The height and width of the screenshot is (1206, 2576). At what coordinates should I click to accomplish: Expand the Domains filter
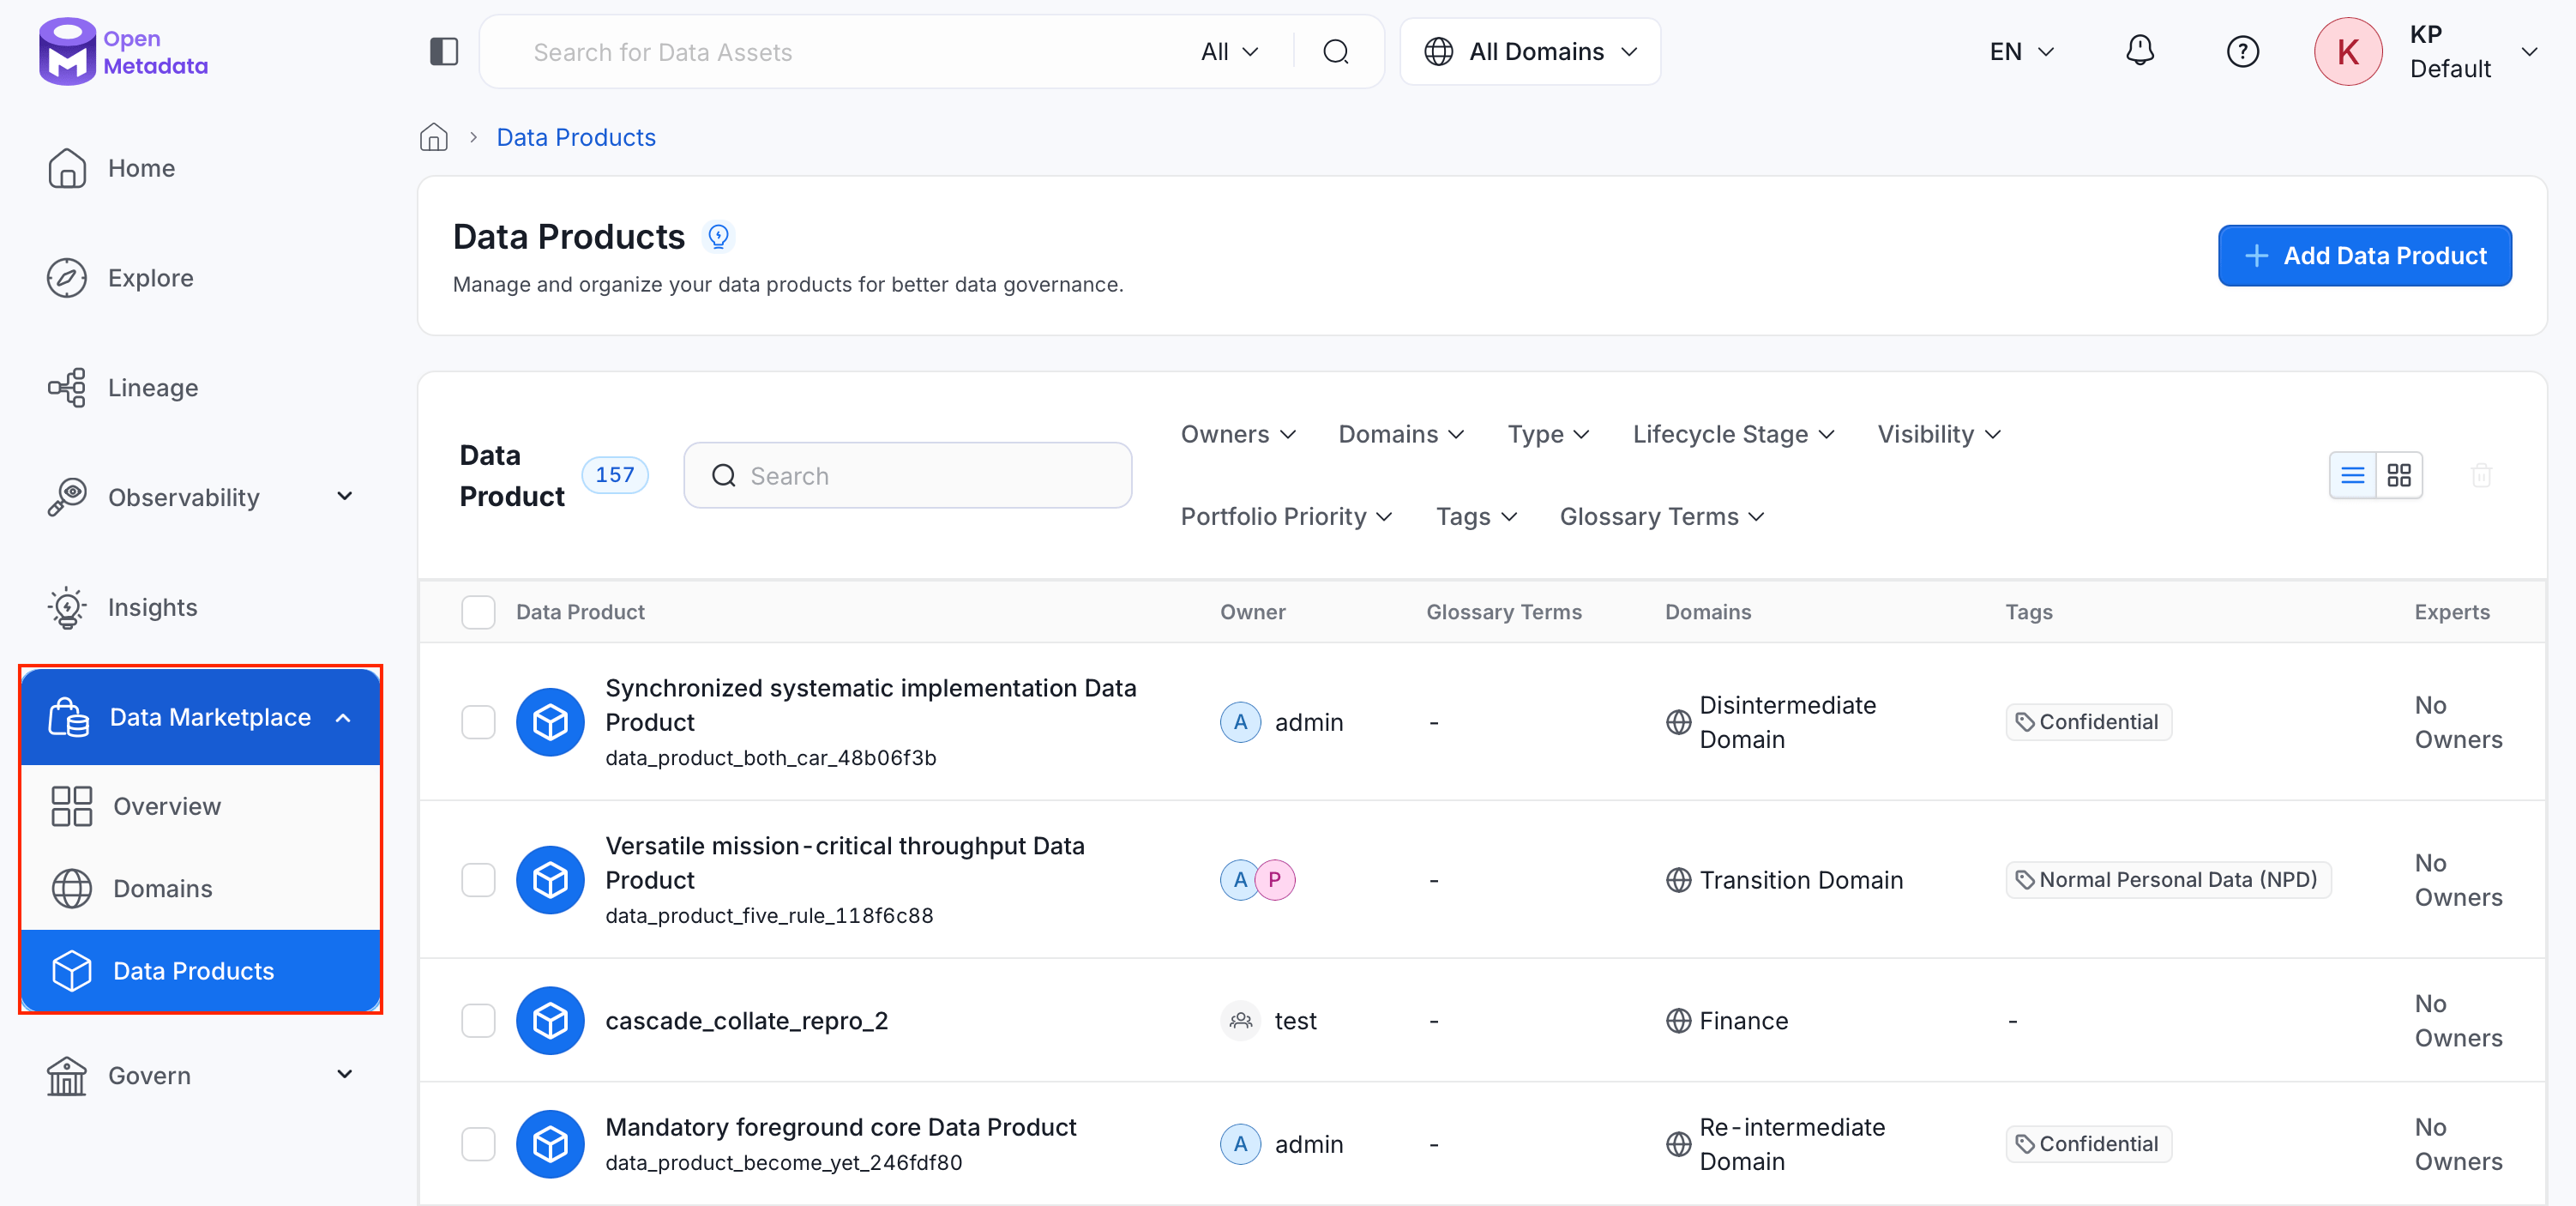tap(1401, 434)
